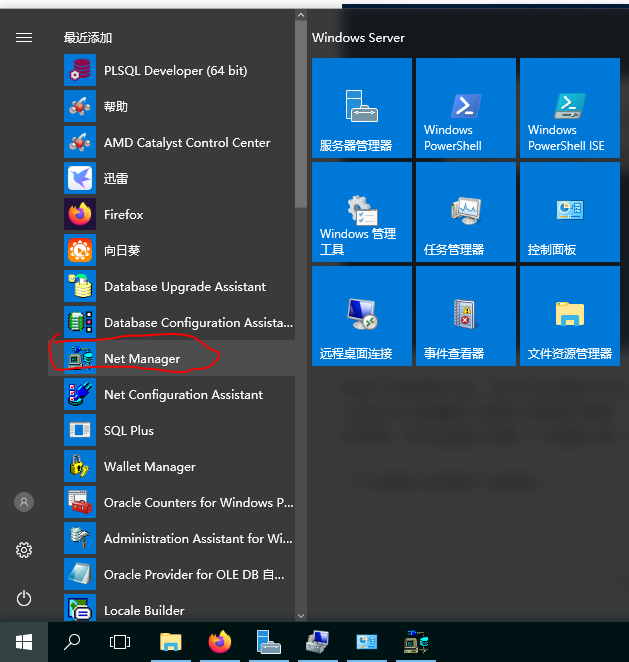Open Database Upgrade Assistant
Image resolution: width=629 pixels, height=662 pixels.
[184, 287]
